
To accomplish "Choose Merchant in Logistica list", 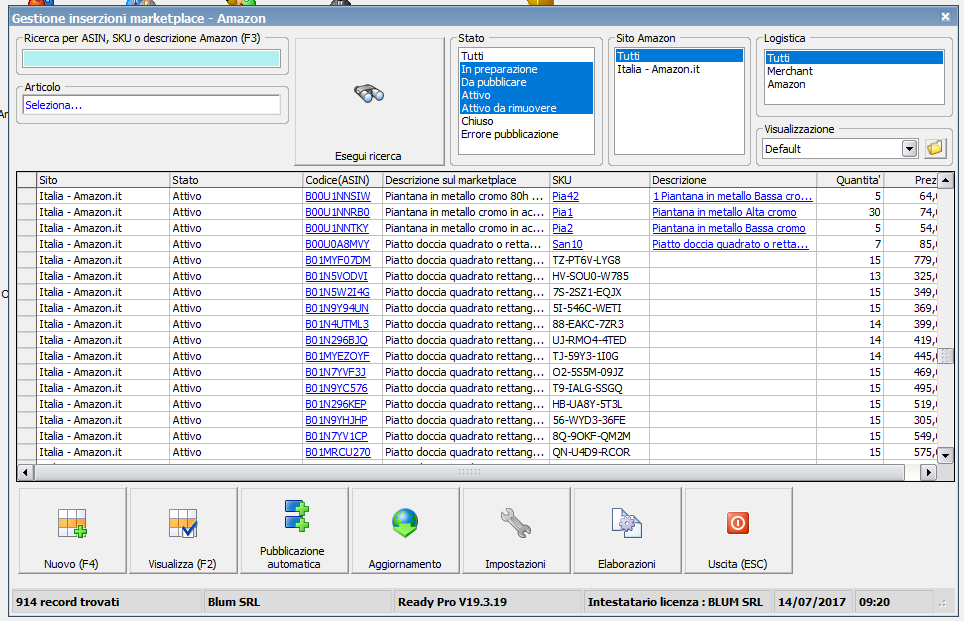I will [x=854, y=71].
